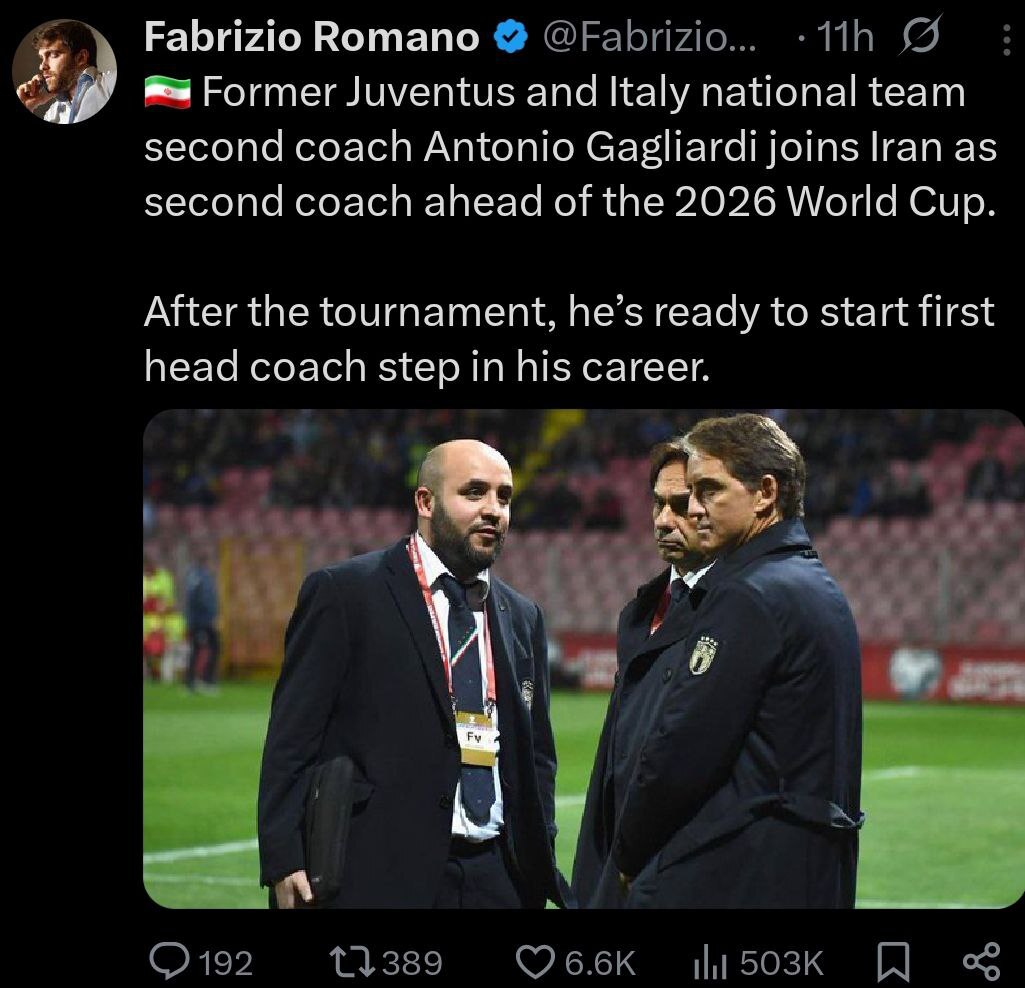Image resolution: width=1025 pixels, height=988 pixels.
Task: Click the 503K views count
Action: (782, 963)
